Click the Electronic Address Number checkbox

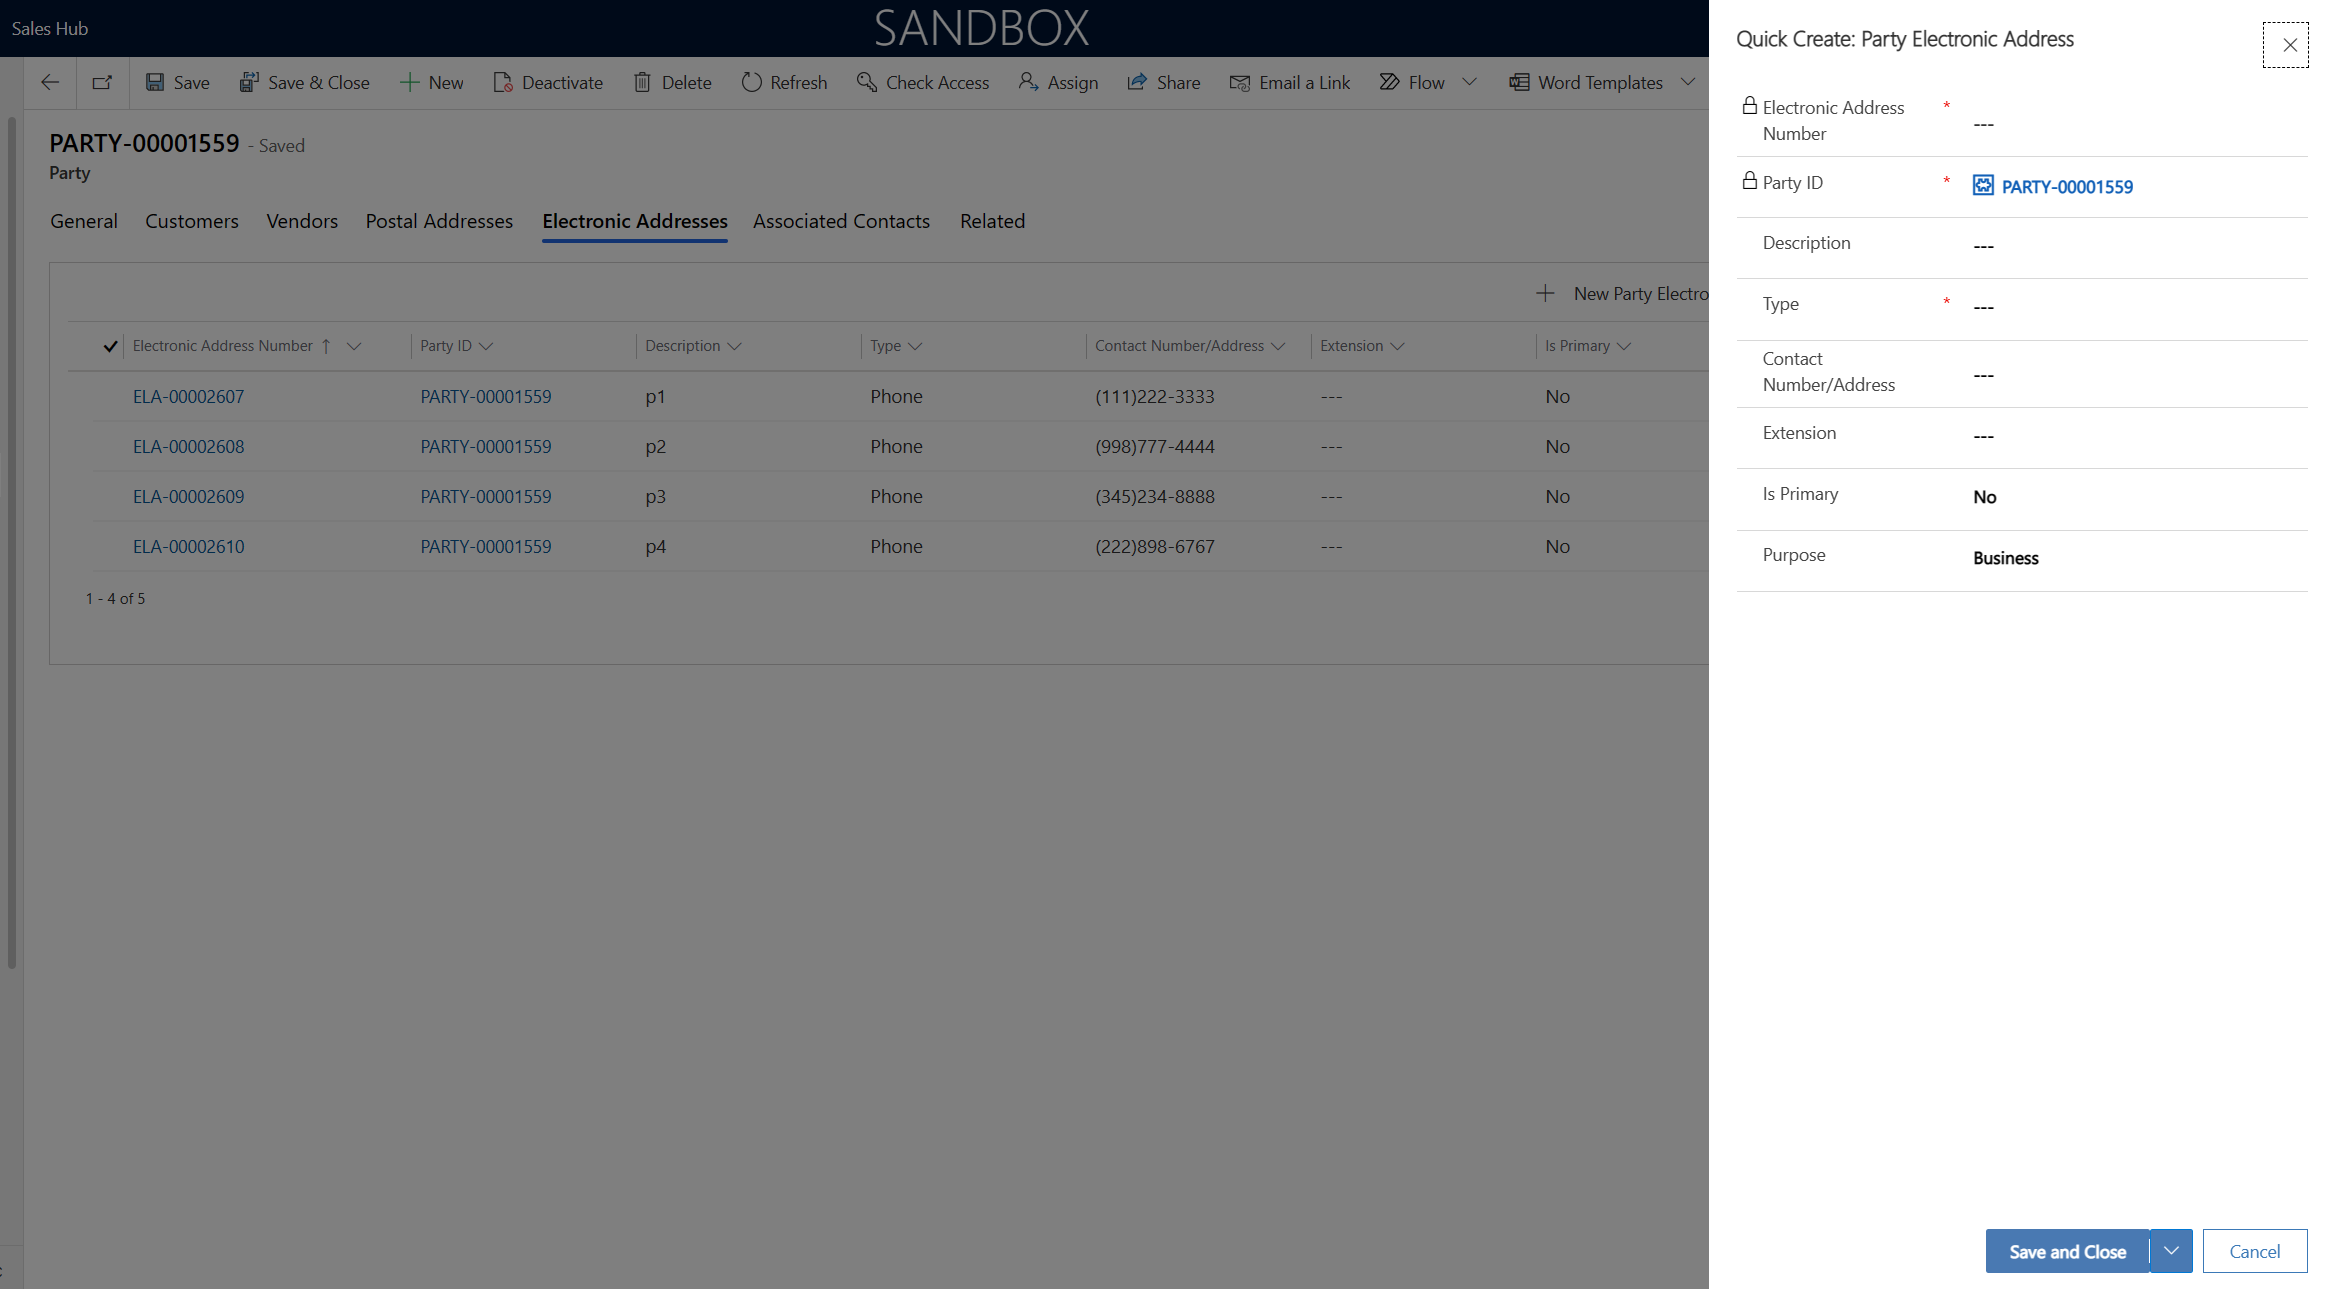[108, 346]
